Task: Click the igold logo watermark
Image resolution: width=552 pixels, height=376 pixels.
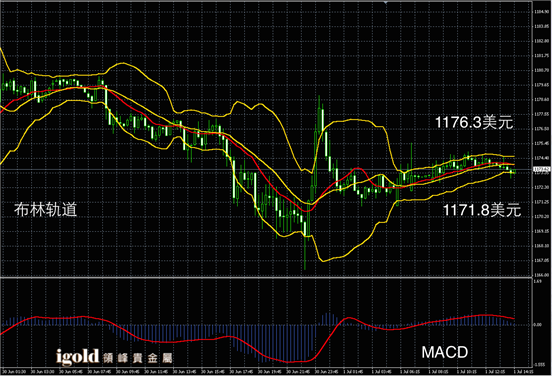Action: click(x=78, y=356)
